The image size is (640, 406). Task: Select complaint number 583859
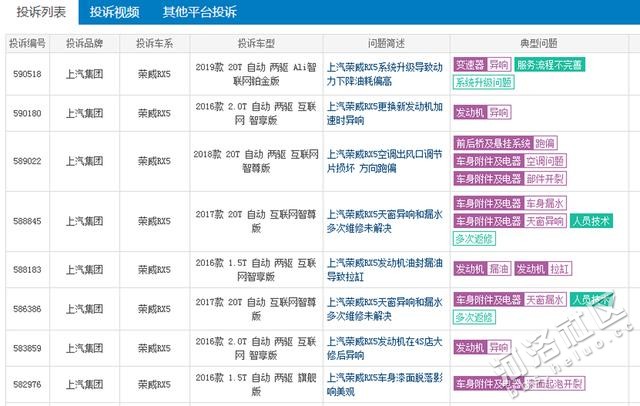[27, 348]
